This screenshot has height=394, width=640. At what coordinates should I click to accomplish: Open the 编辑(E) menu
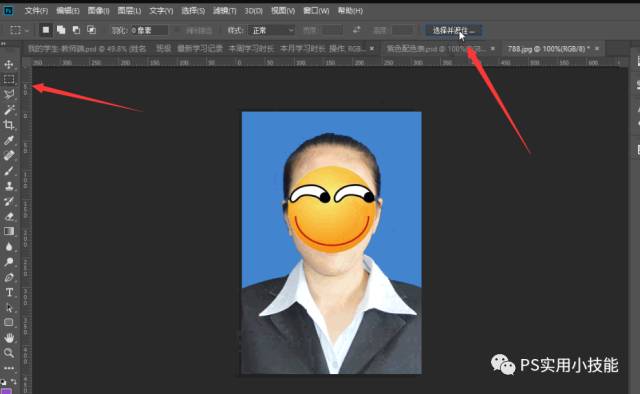click(x=67, y=11)
